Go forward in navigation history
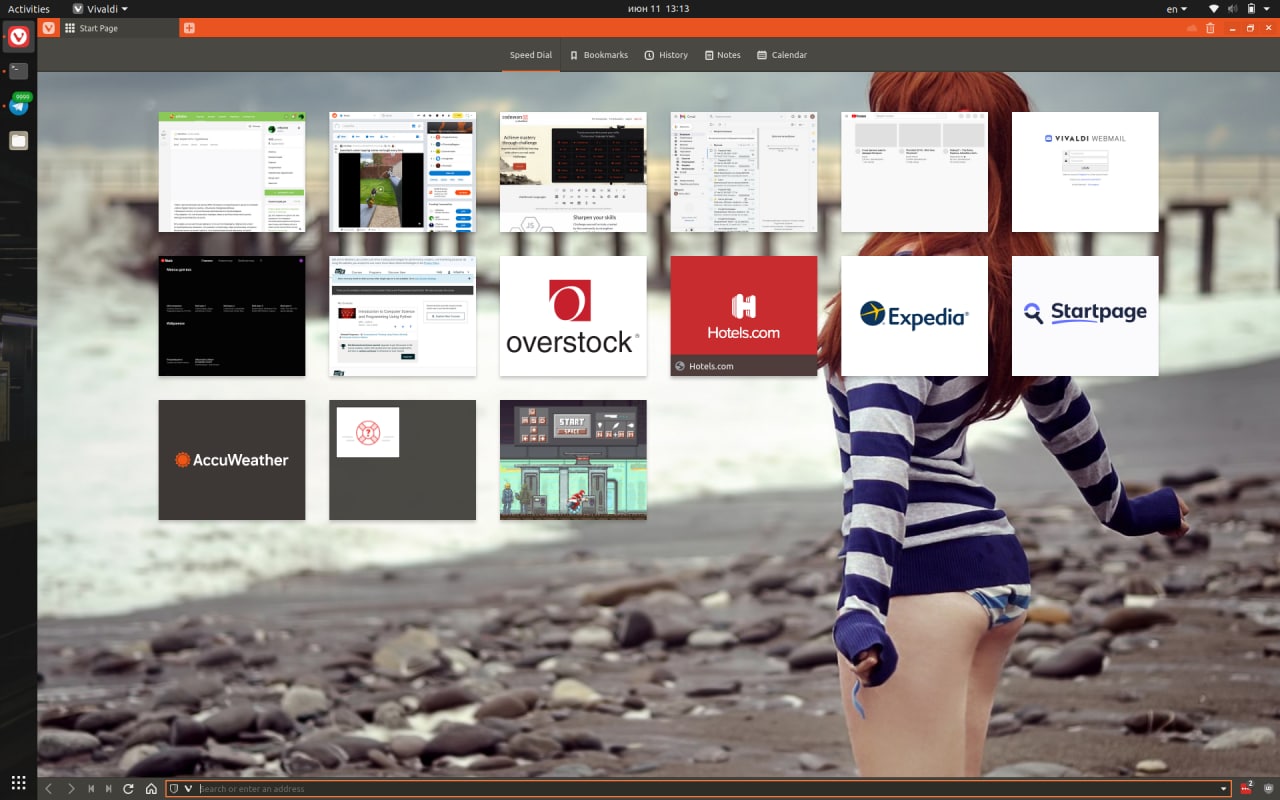Screen dimensions: 1280x800 pos(71,789)
